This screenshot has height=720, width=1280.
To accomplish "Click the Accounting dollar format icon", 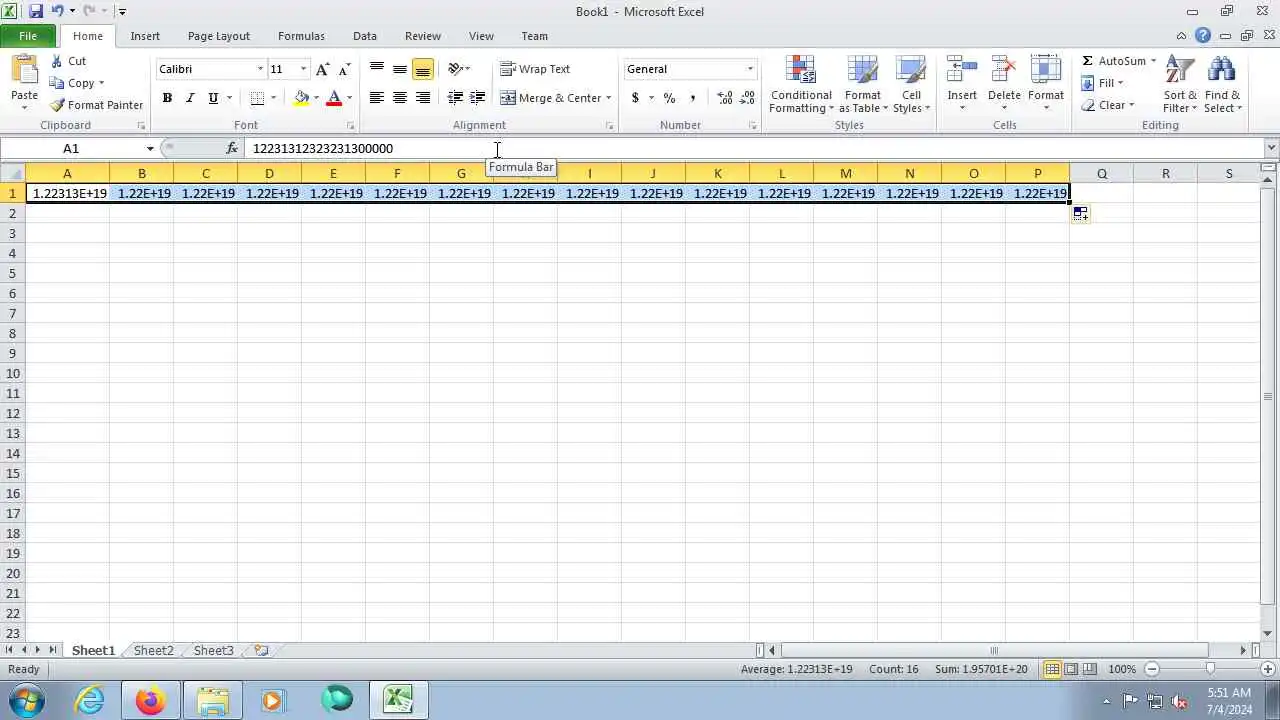I will (635, 98).
